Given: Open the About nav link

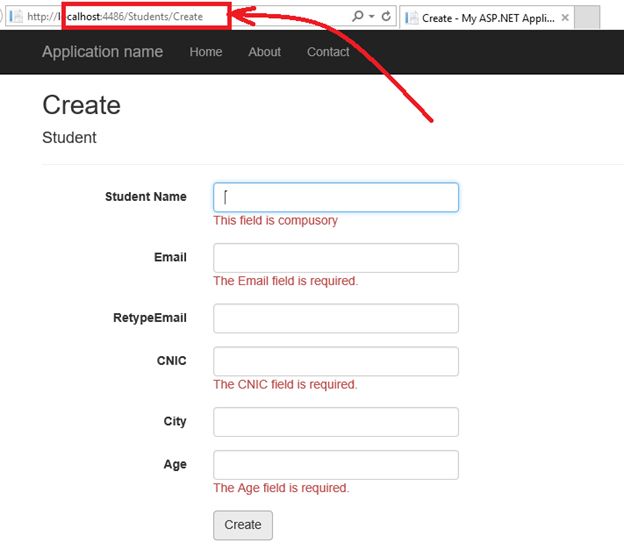Looking at the screenshot, I should 265,52.
